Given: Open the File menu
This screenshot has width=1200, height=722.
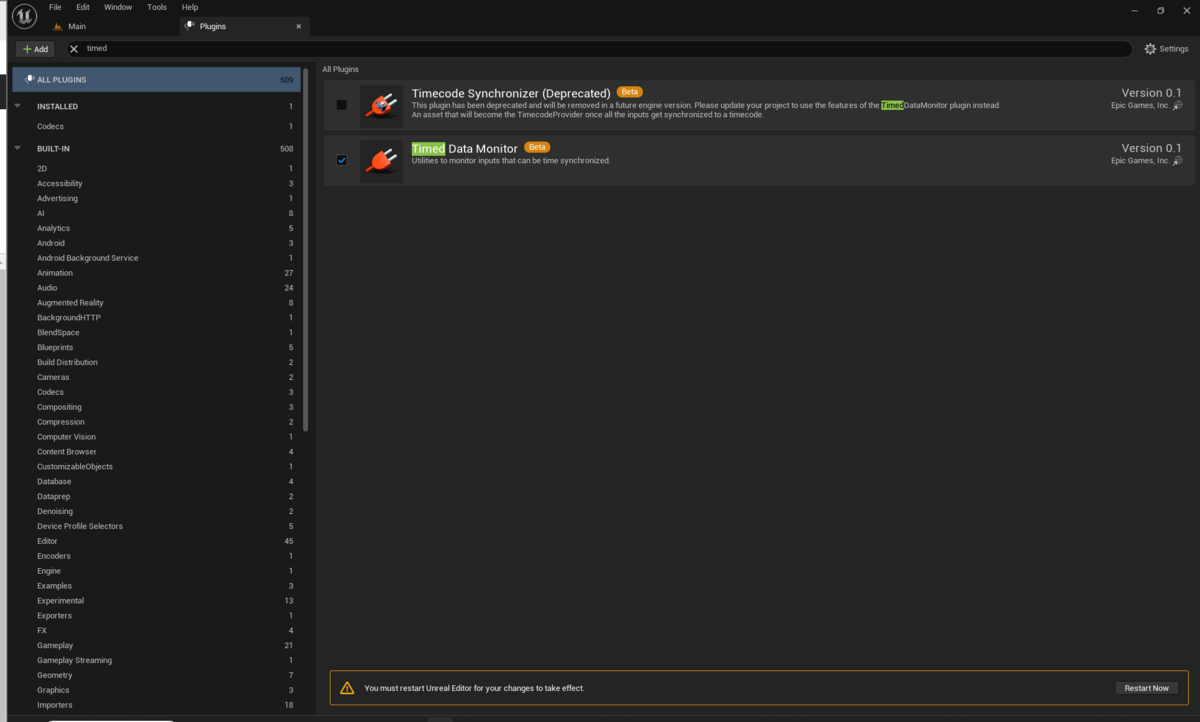Looking at the screenshot, I should coord(56,7).
